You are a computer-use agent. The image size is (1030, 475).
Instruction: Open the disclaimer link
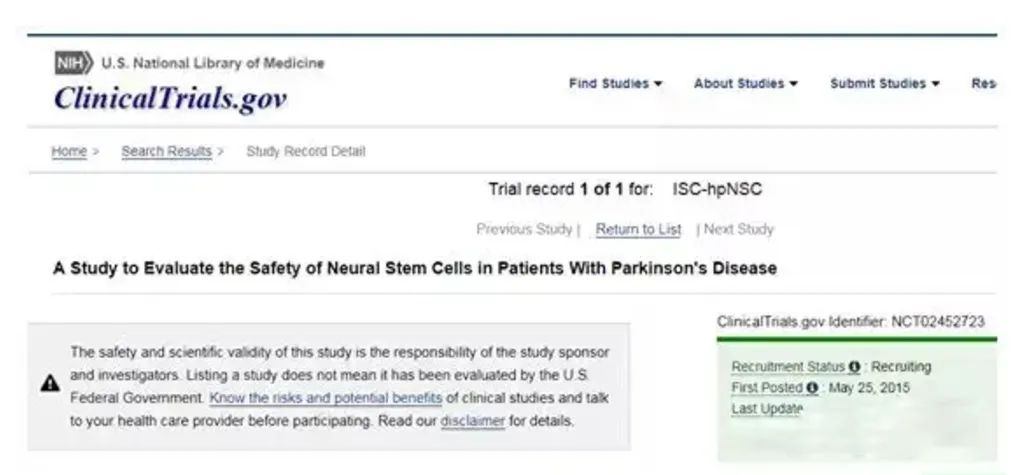(472, 421)
